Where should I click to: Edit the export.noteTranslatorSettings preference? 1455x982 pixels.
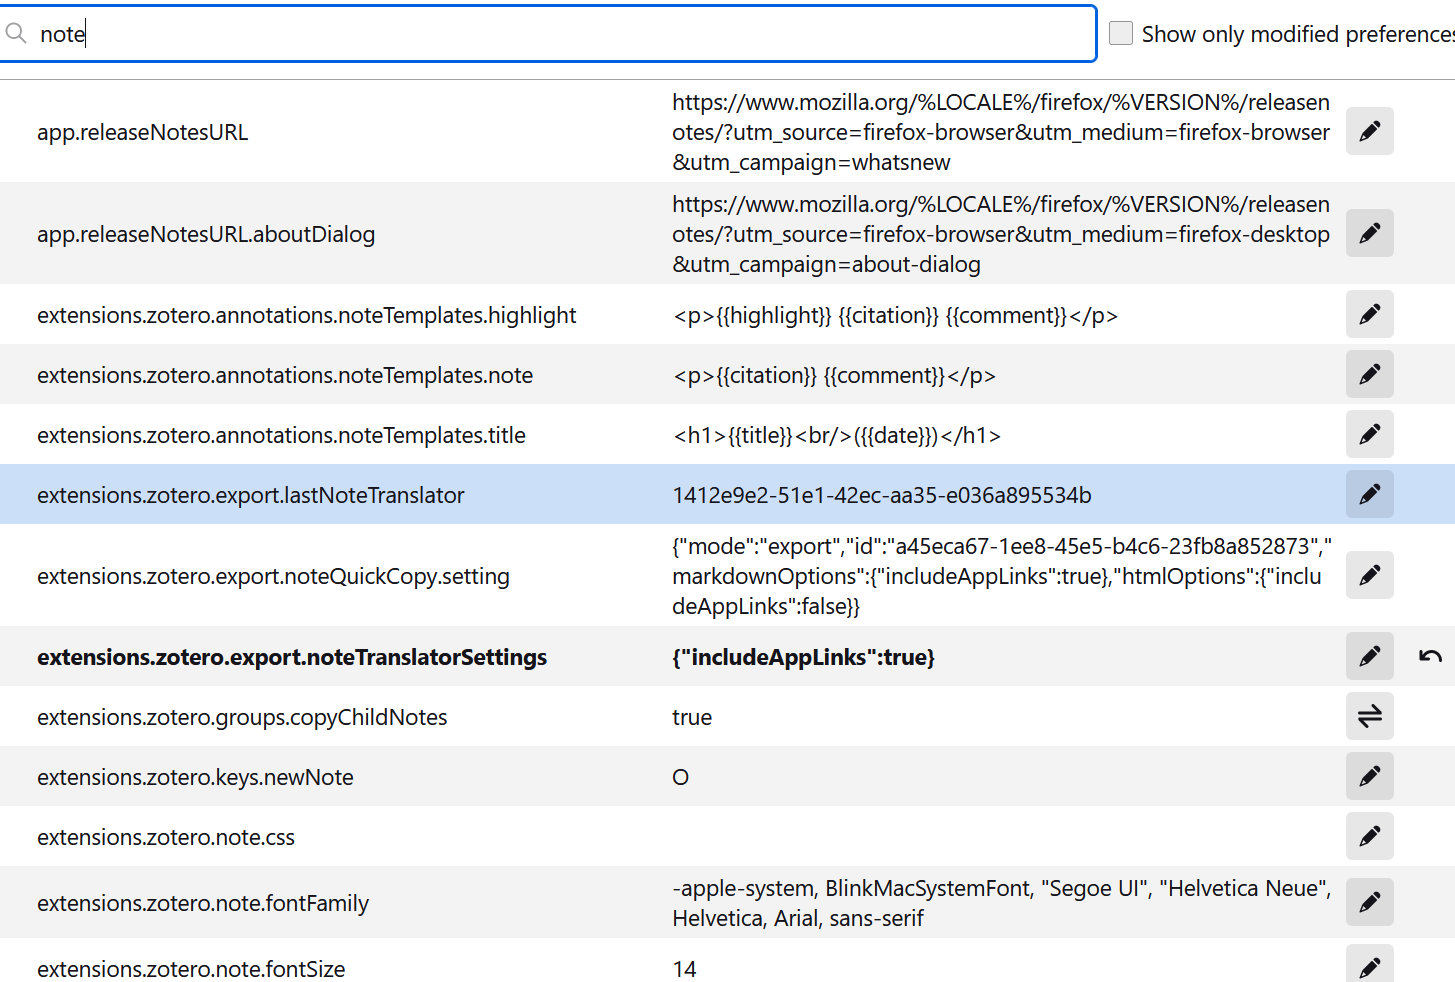click(x=1369, y=657)
